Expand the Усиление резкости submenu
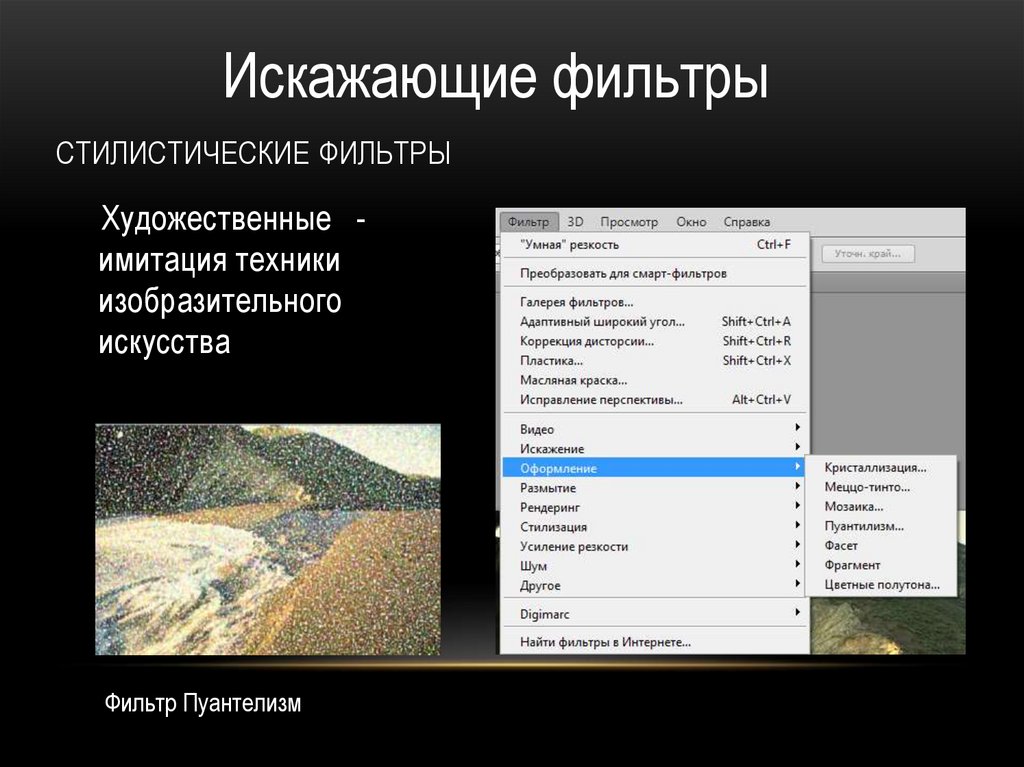 655,547
